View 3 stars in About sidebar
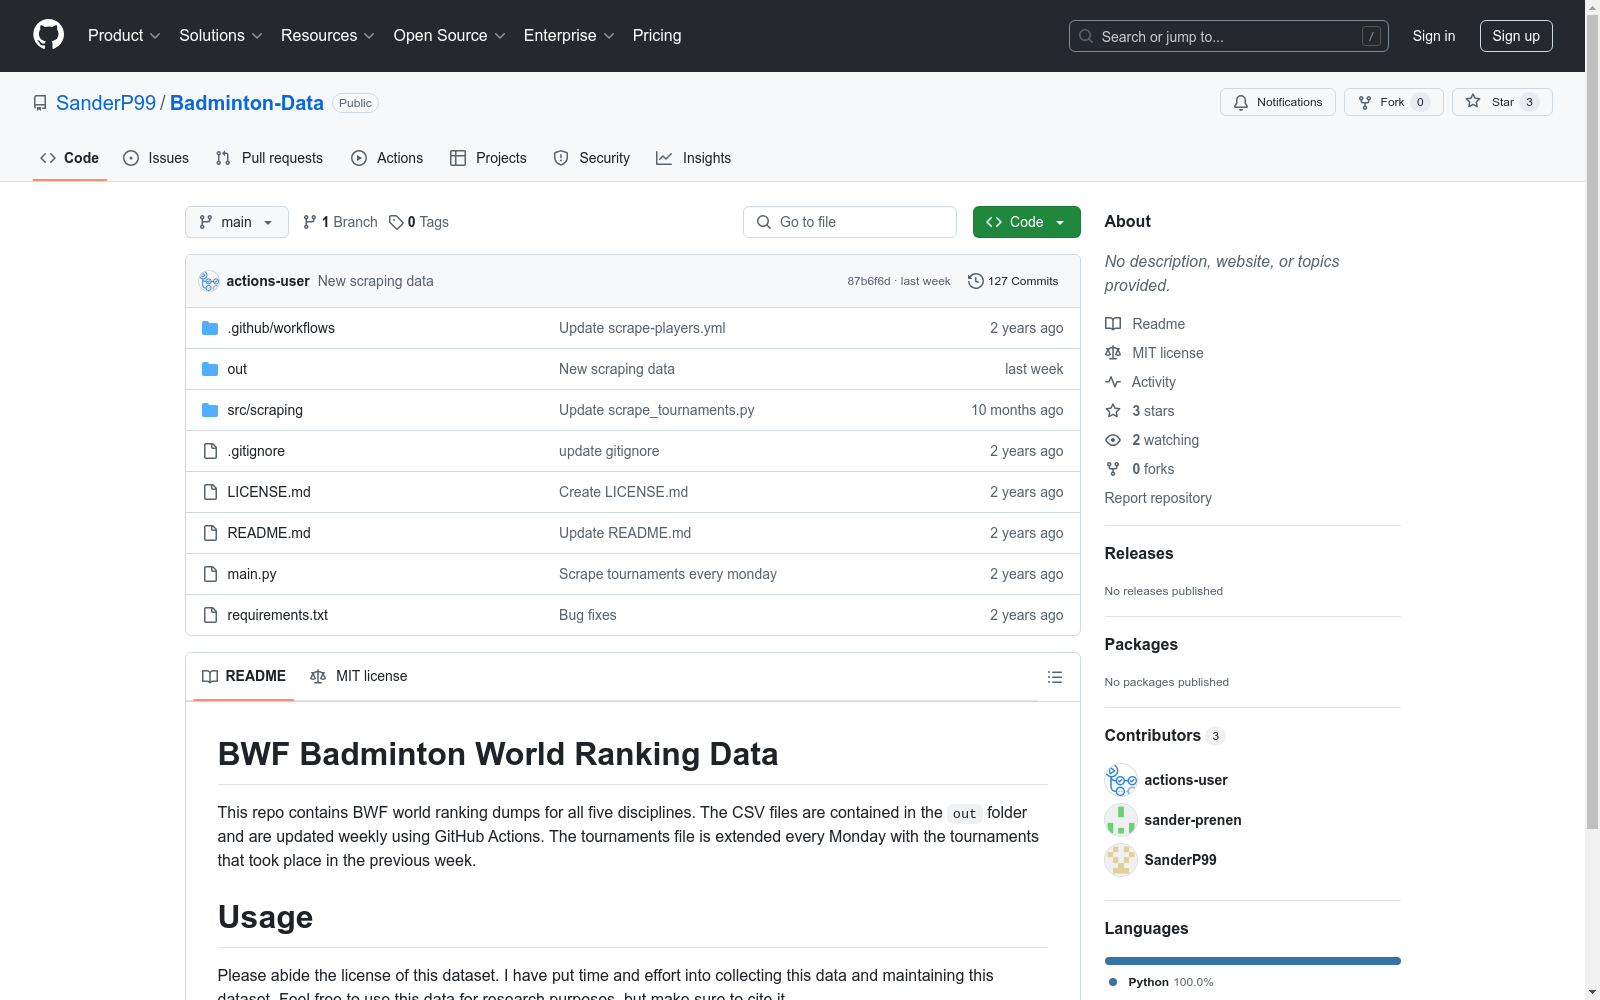 coord(1140,411)
